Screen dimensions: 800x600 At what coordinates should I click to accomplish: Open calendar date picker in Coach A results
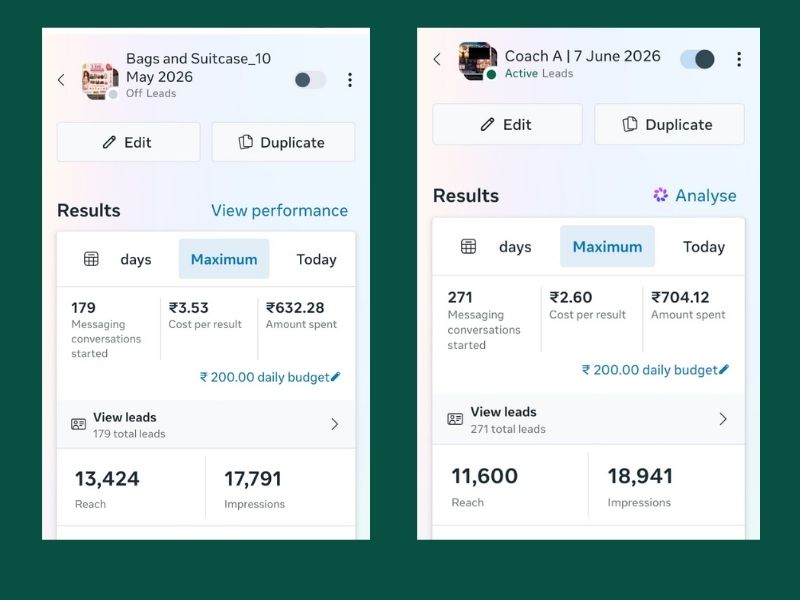pyautogui.click(x=468, y=246)
